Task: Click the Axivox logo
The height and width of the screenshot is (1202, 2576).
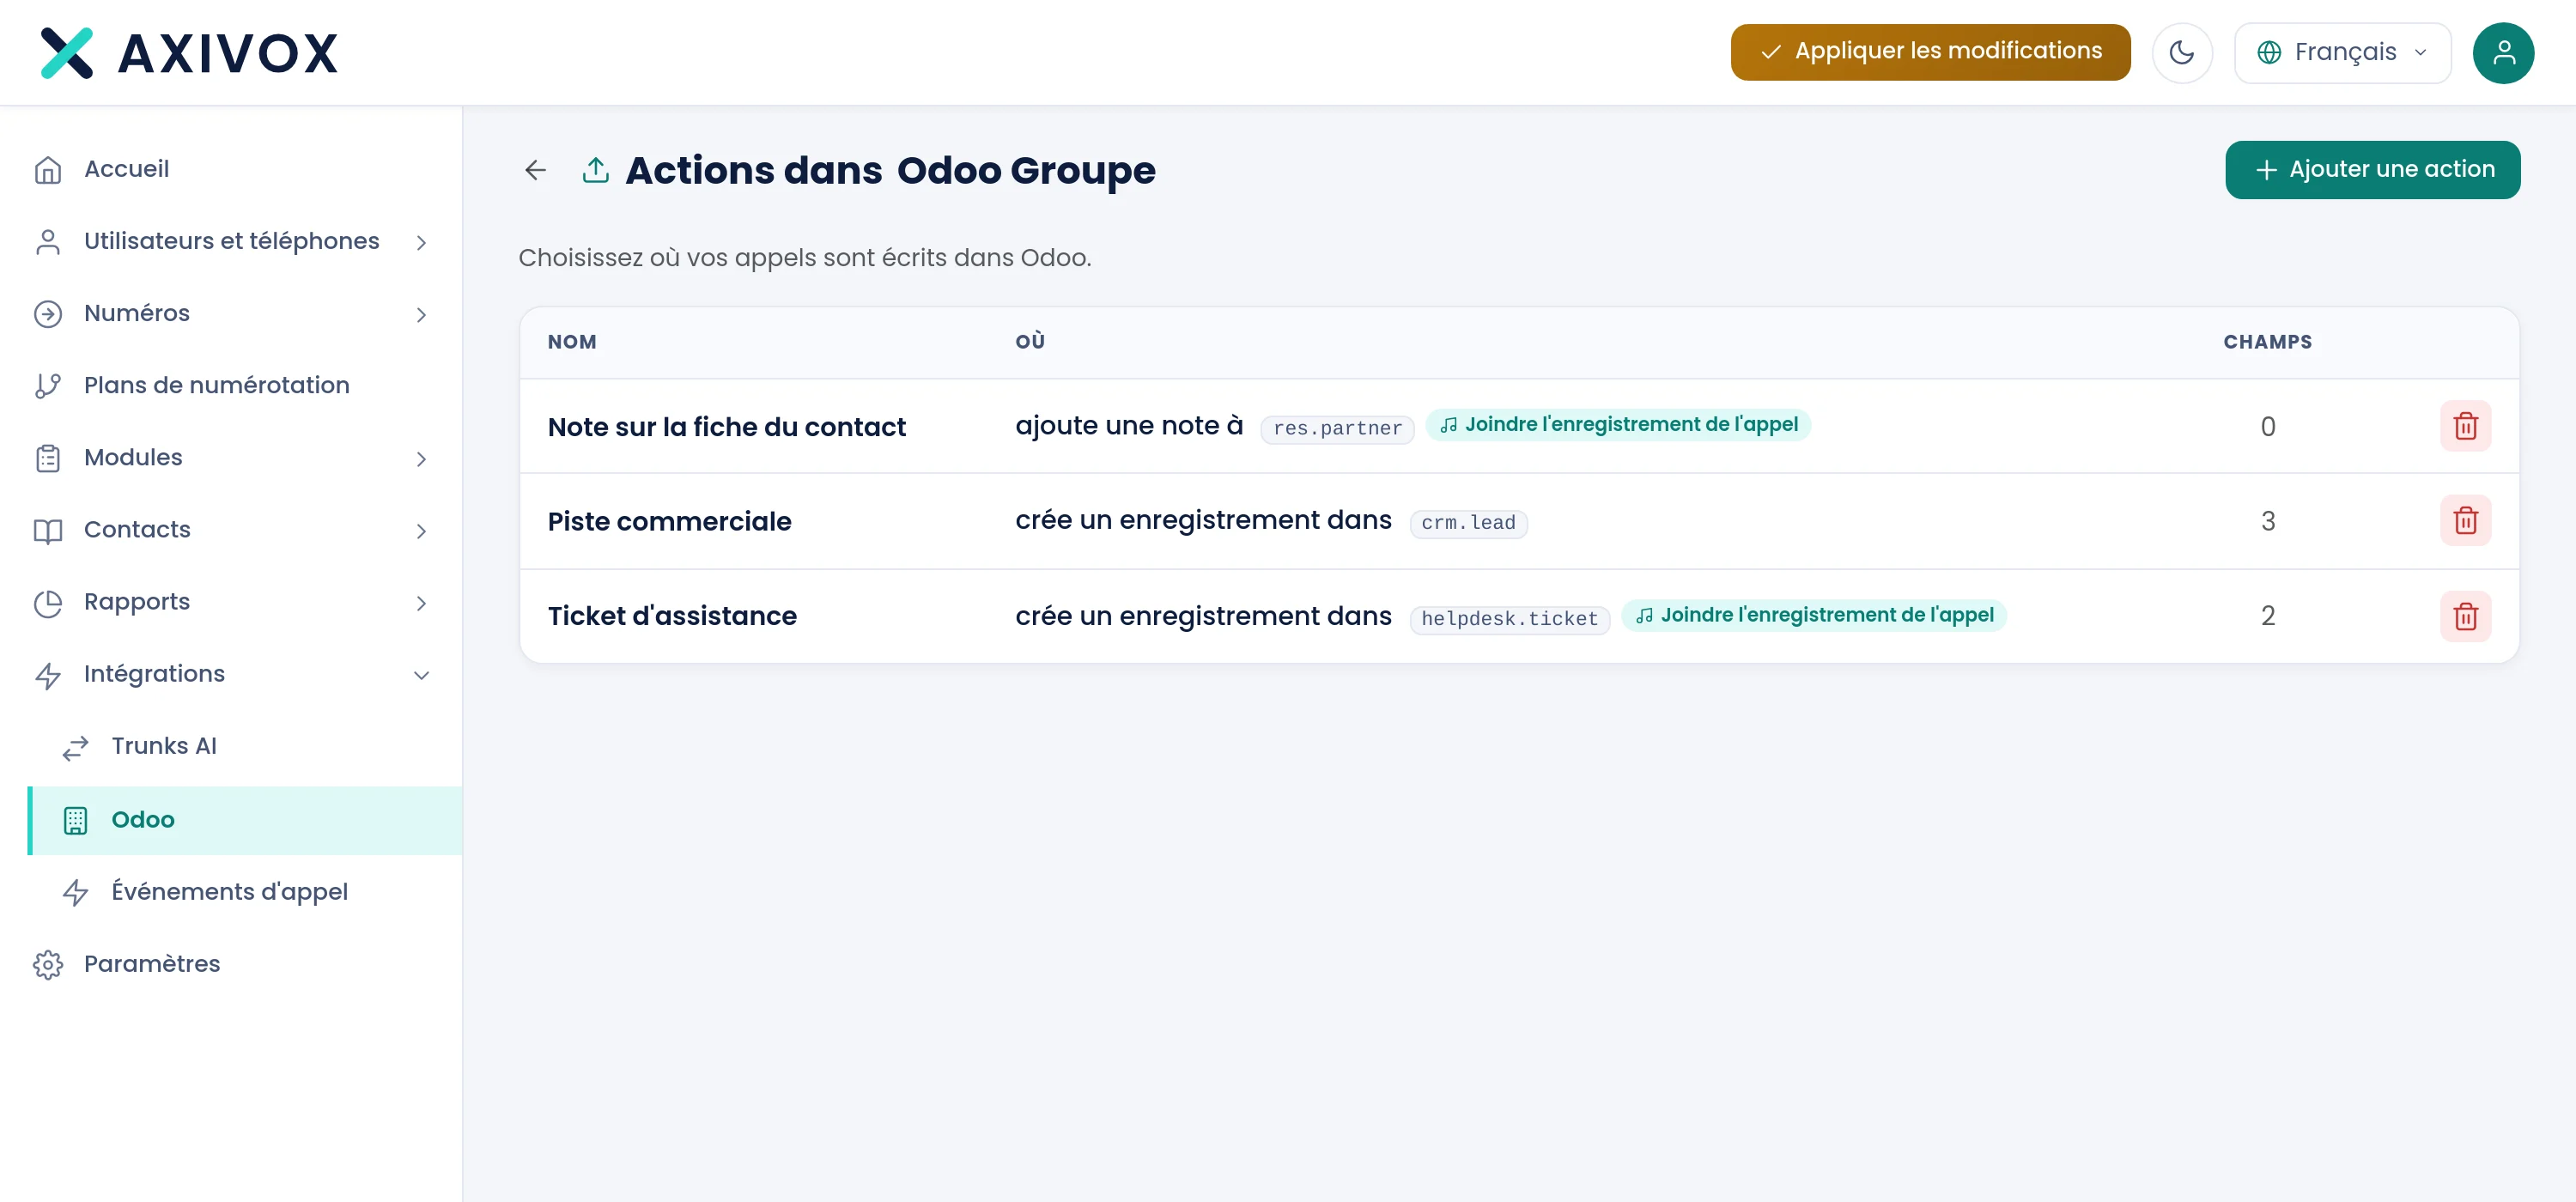Action: click(x=189, y=53)
